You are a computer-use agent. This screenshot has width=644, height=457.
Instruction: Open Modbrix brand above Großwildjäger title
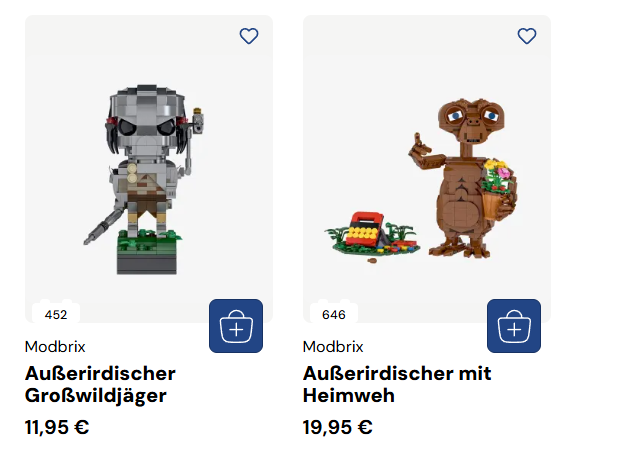(55, 347)
